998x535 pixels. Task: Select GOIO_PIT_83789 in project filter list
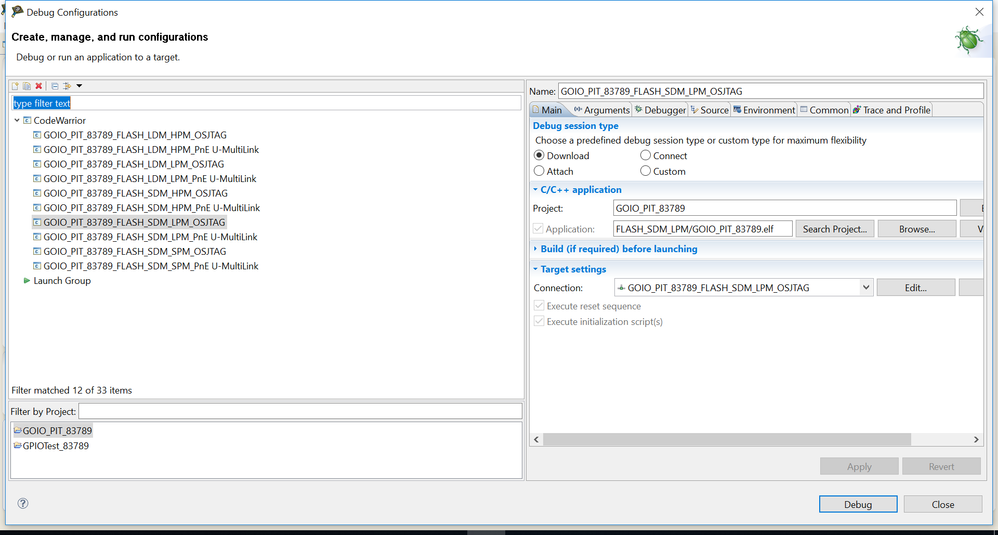57,431
